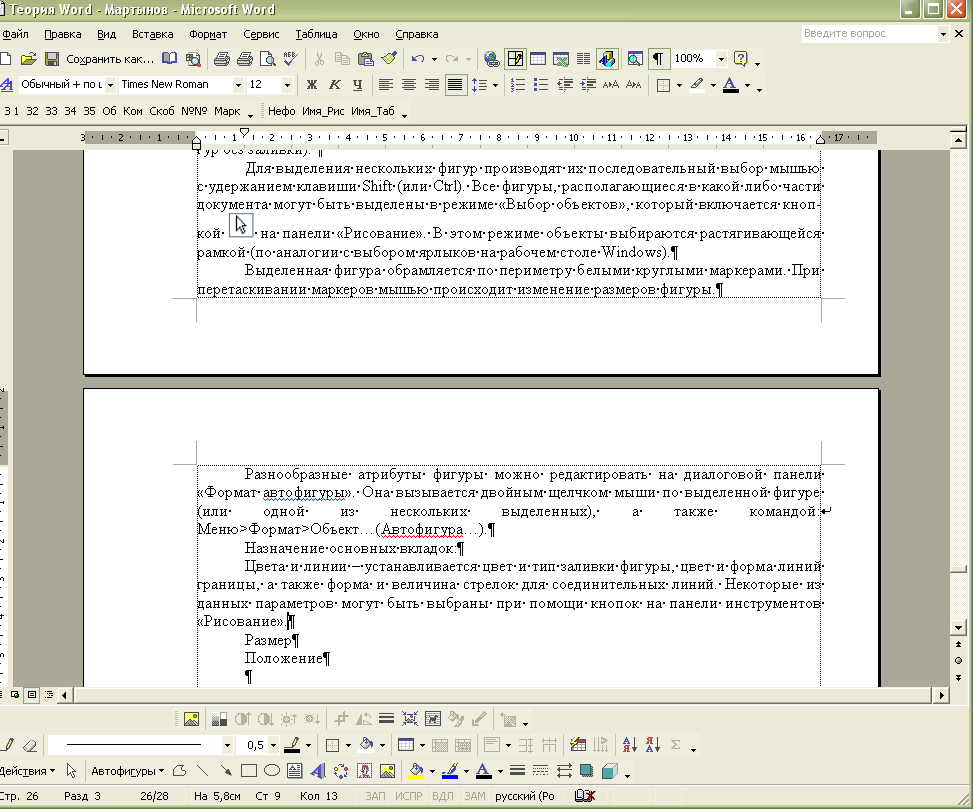
Task: Toggle show paragraph marks ¶ button
Action: [658, 59]
